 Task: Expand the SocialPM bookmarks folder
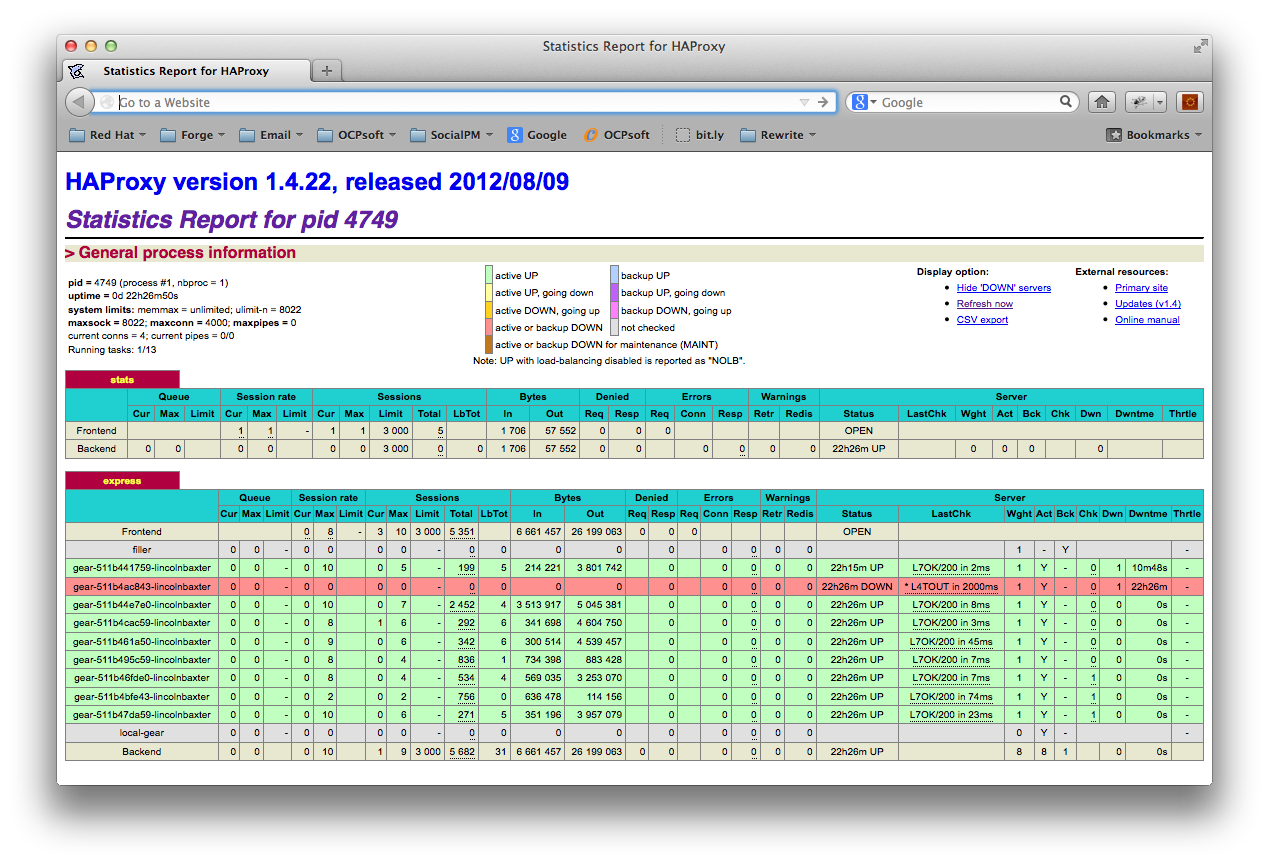point(453,135)
